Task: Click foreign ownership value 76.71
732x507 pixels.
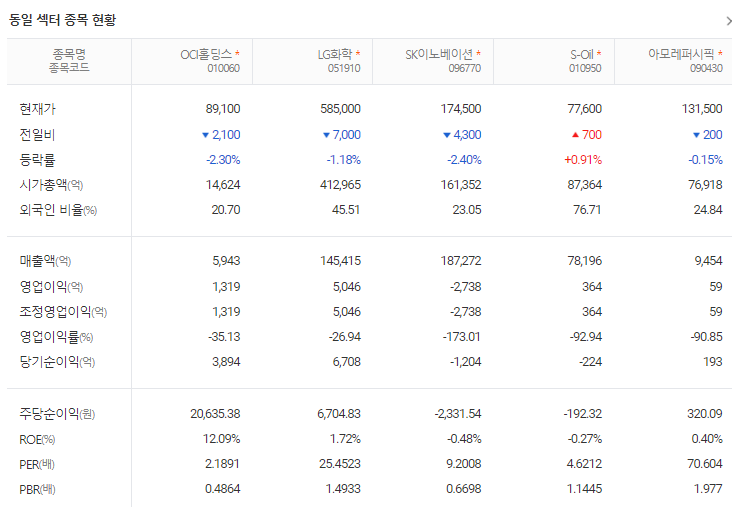Action: click(587, 210)
